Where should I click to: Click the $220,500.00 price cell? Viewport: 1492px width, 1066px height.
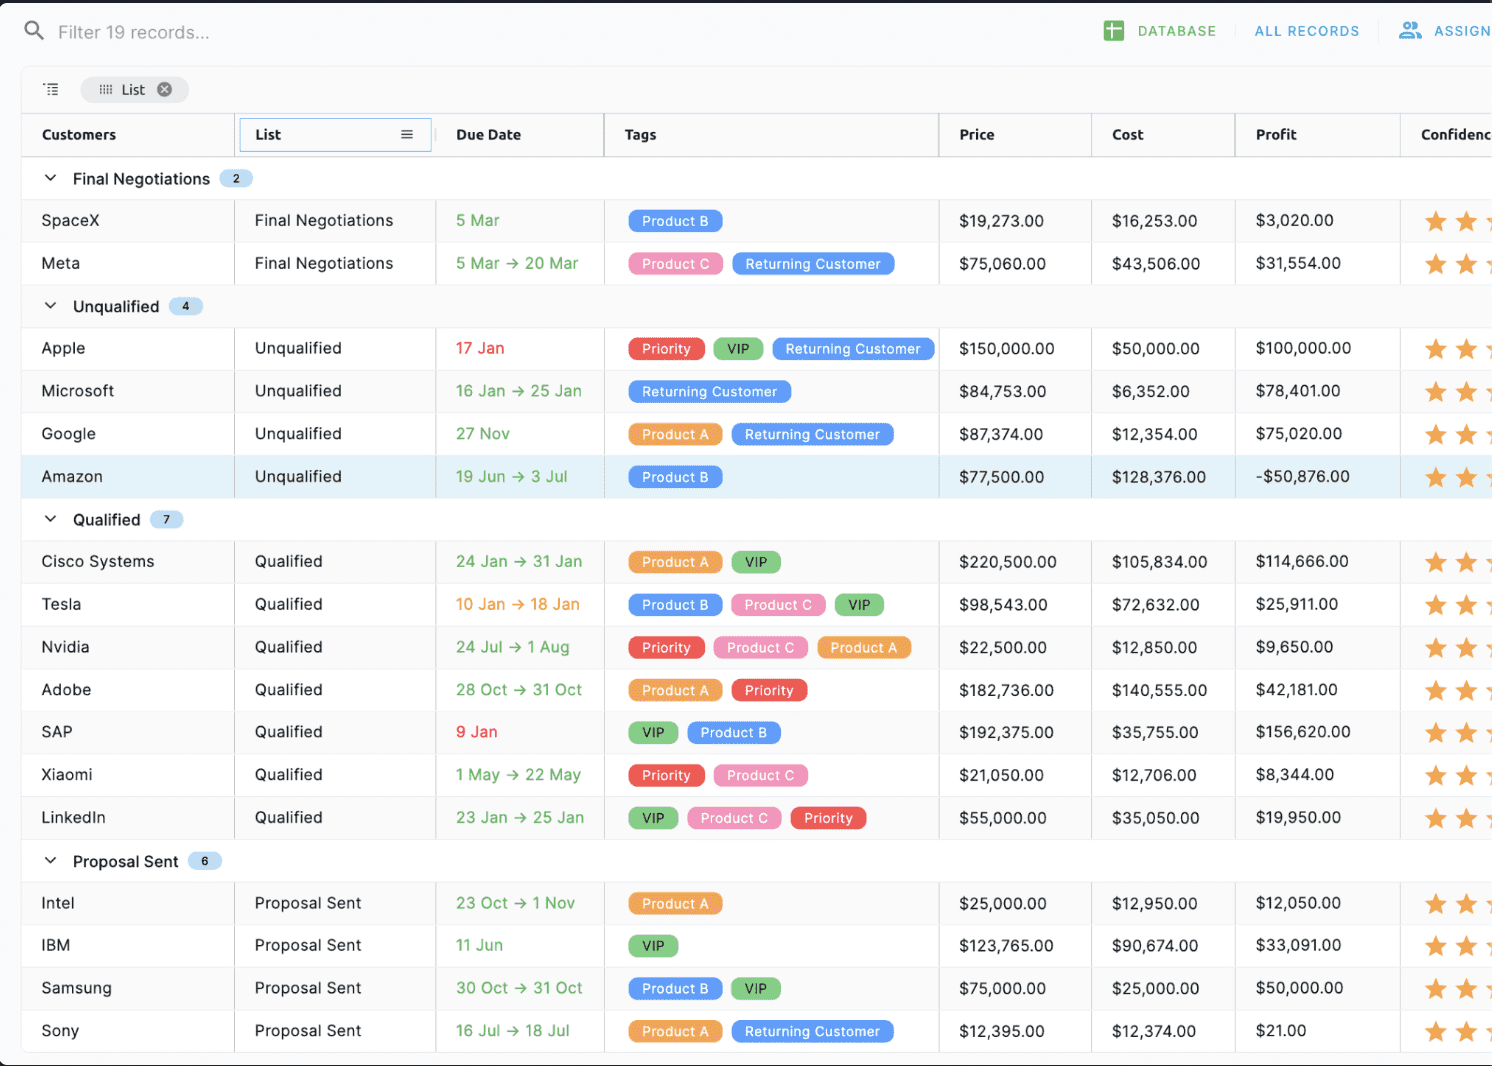(1008, 562)
